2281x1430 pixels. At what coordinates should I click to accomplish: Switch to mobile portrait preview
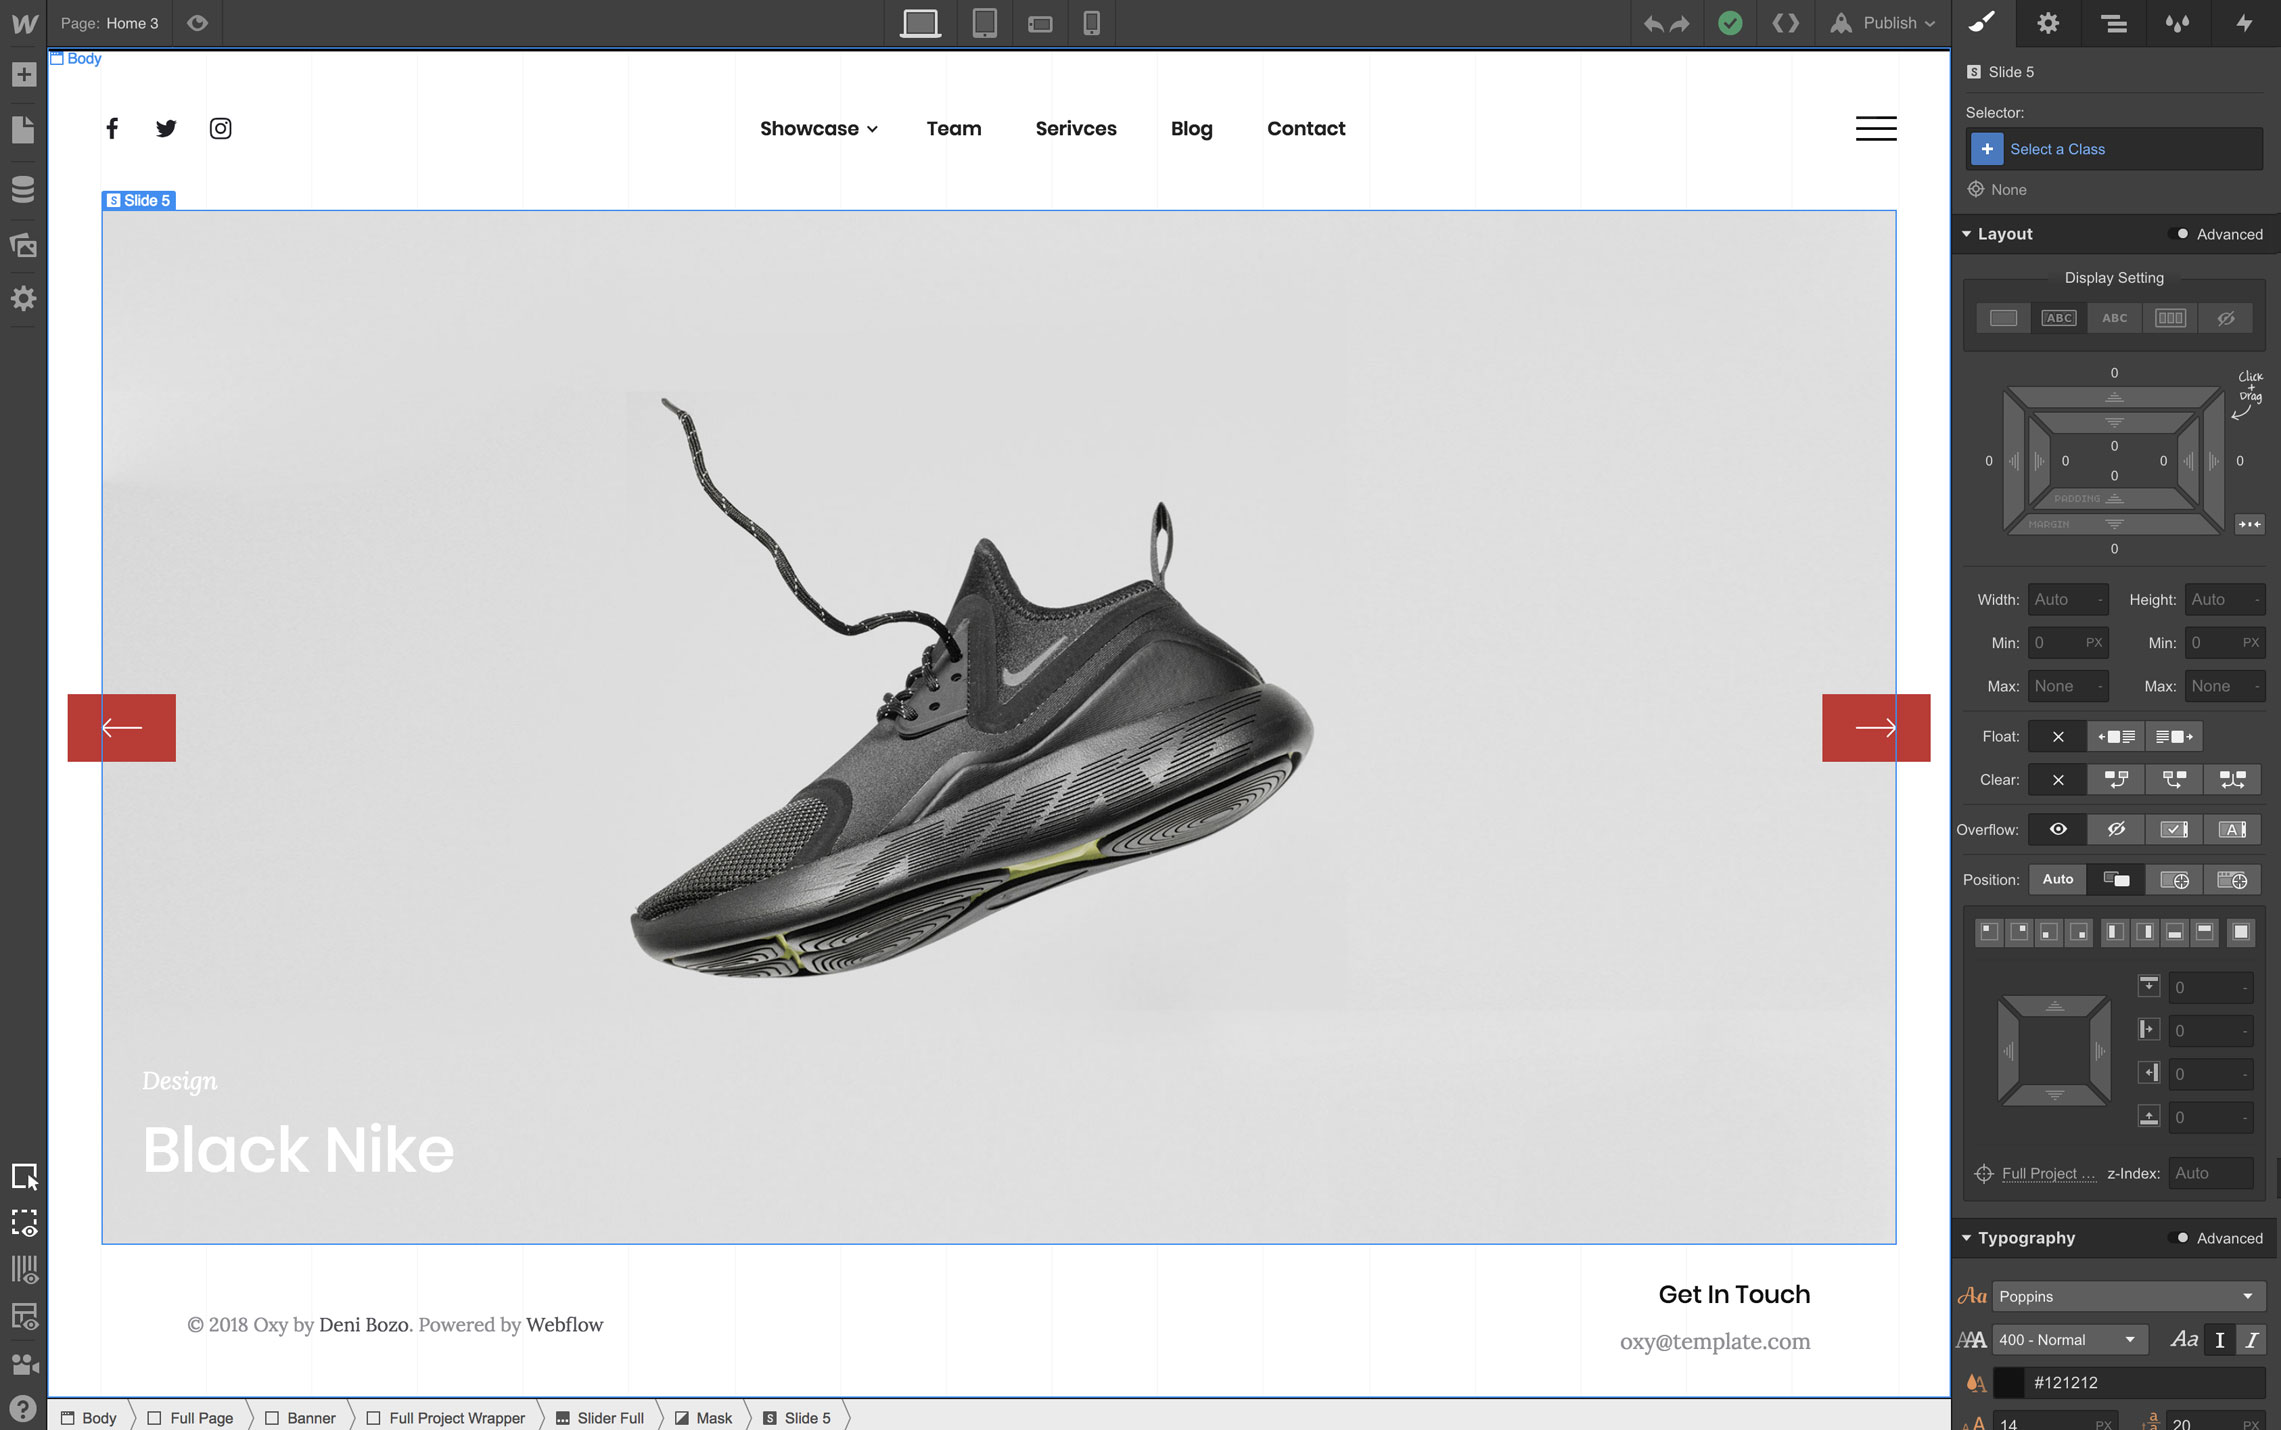pos(1091,23)
